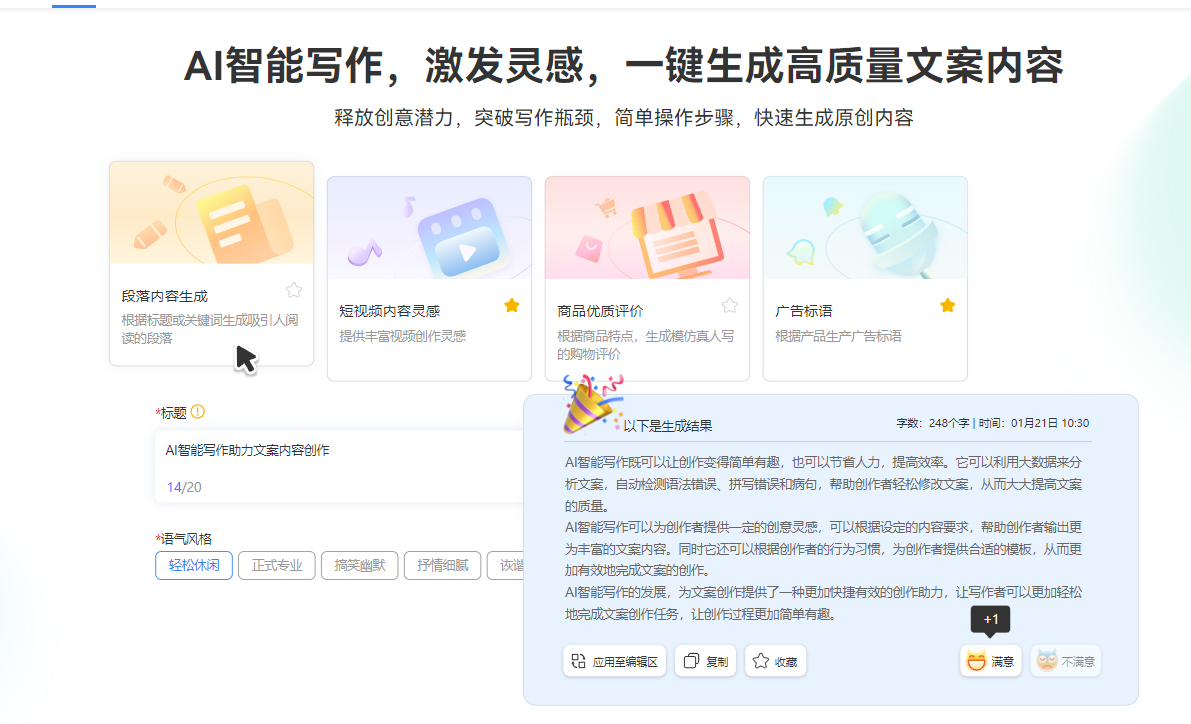Click the 字数: 248个字 text
Image resolution: width=1191 pixels, height=724 pixels.
[933, 423]
